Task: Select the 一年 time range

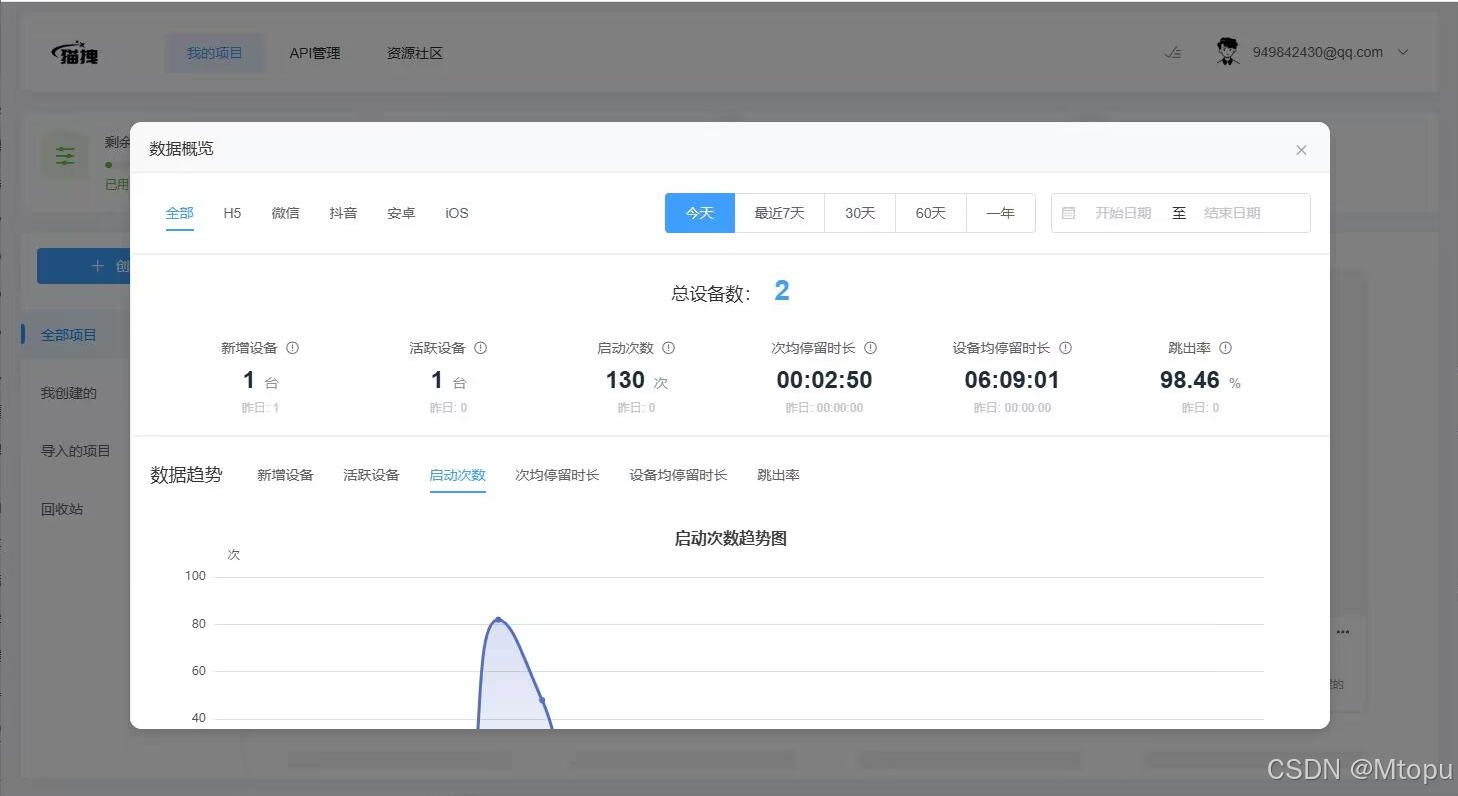Action: (1000, 212)
